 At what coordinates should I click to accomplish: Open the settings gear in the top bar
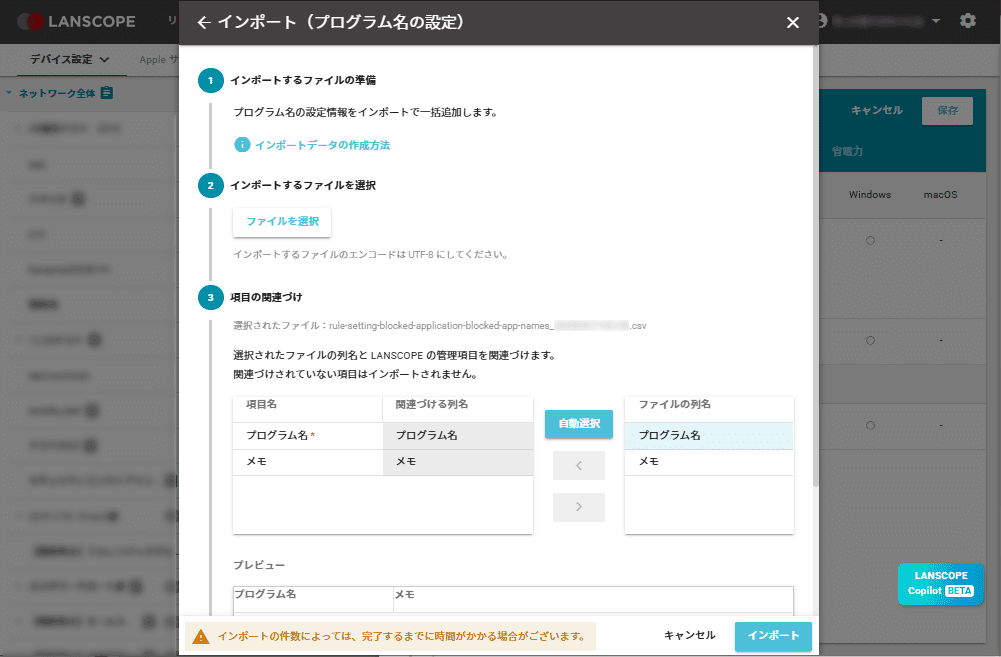tap(967, 20)
